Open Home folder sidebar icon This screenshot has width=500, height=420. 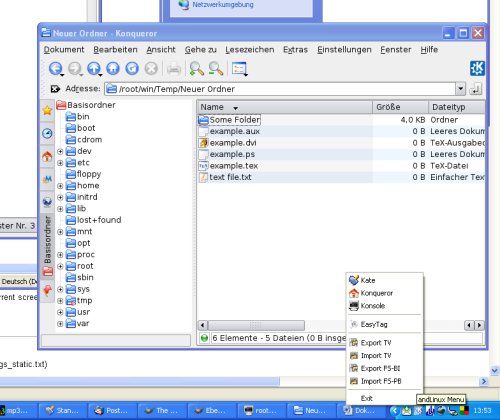click(47, 156)
